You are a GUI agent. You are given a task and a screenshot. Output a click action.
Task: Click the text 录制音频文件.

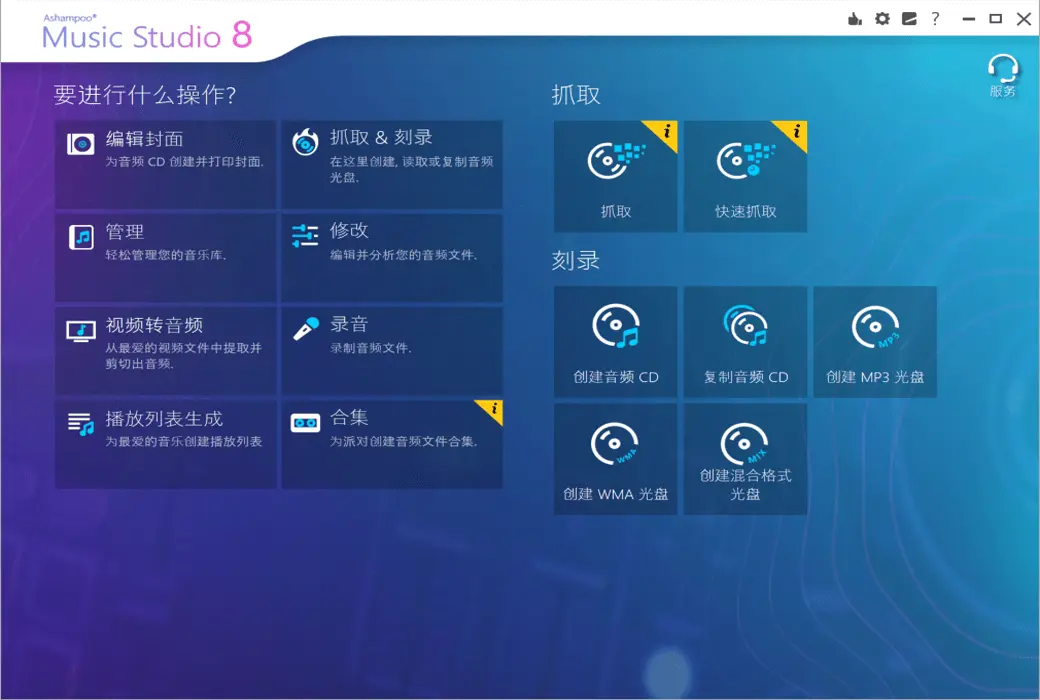371,348
